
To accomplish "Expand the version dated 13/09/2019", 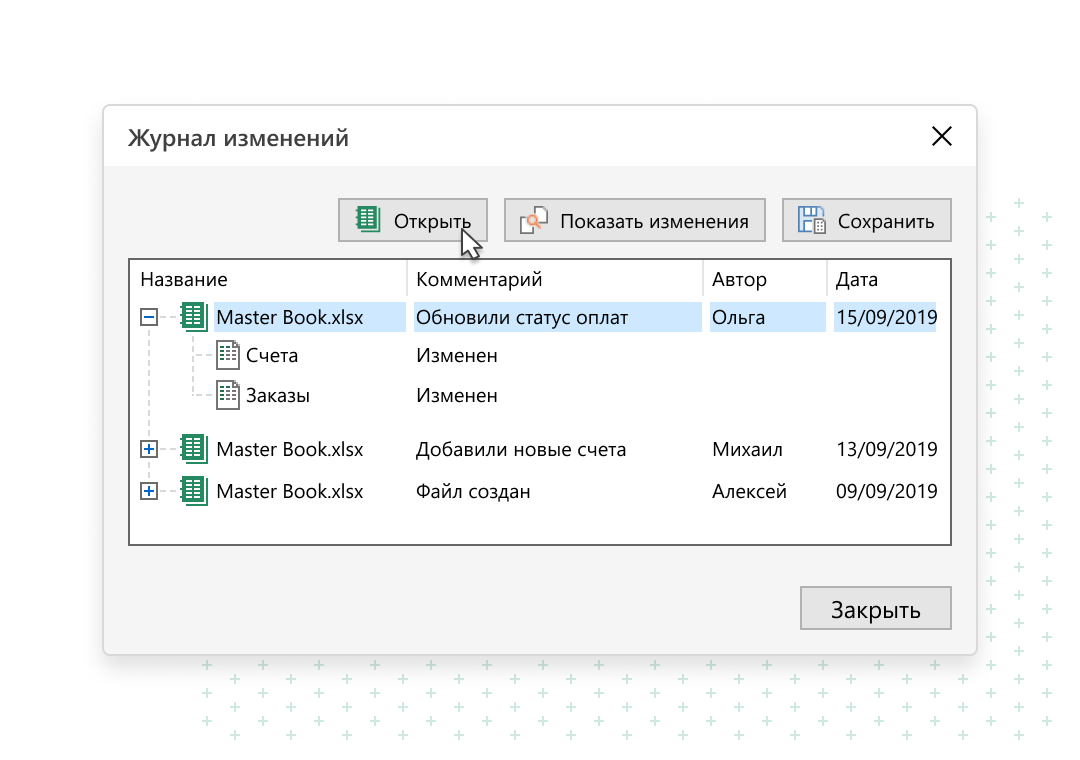I will (149, 450).
